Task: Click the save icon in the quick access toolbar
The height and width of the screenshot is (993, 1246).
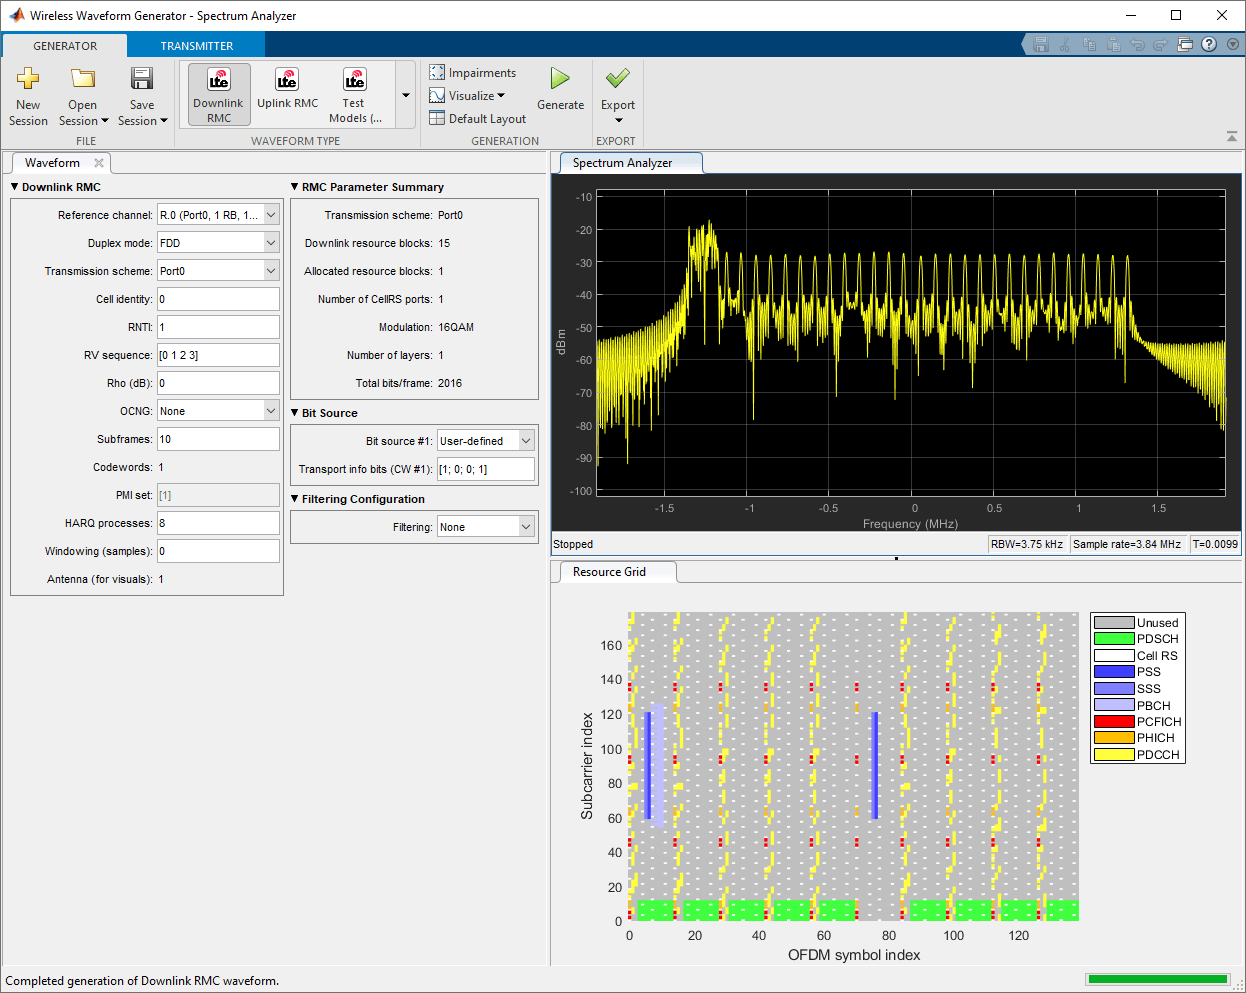Action: tap(1041, 44)
